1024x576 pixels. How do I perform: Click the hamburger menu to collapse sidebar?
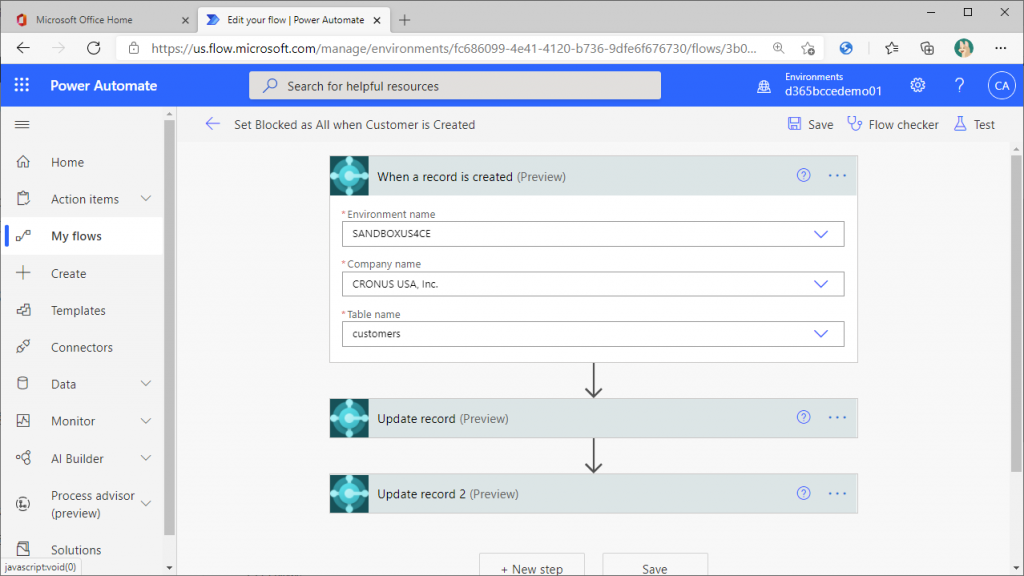(22, 124)
